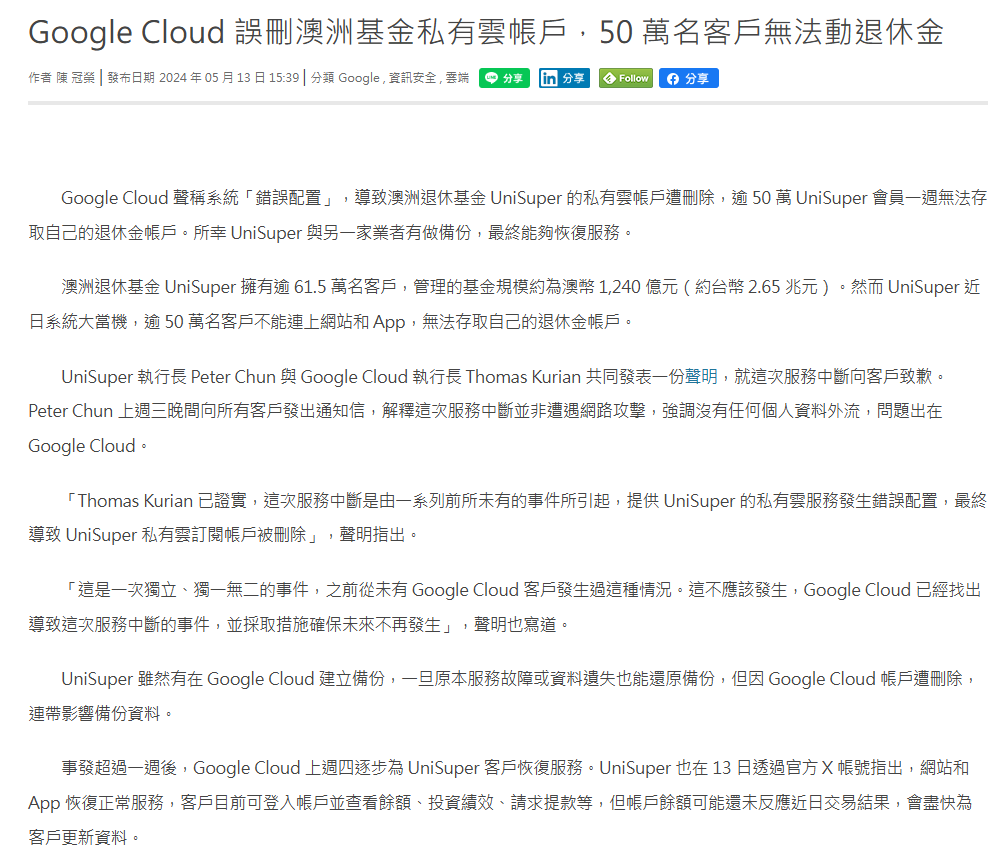
Task: Click the article headline about Google Cloud
Action: coord(485,33)
